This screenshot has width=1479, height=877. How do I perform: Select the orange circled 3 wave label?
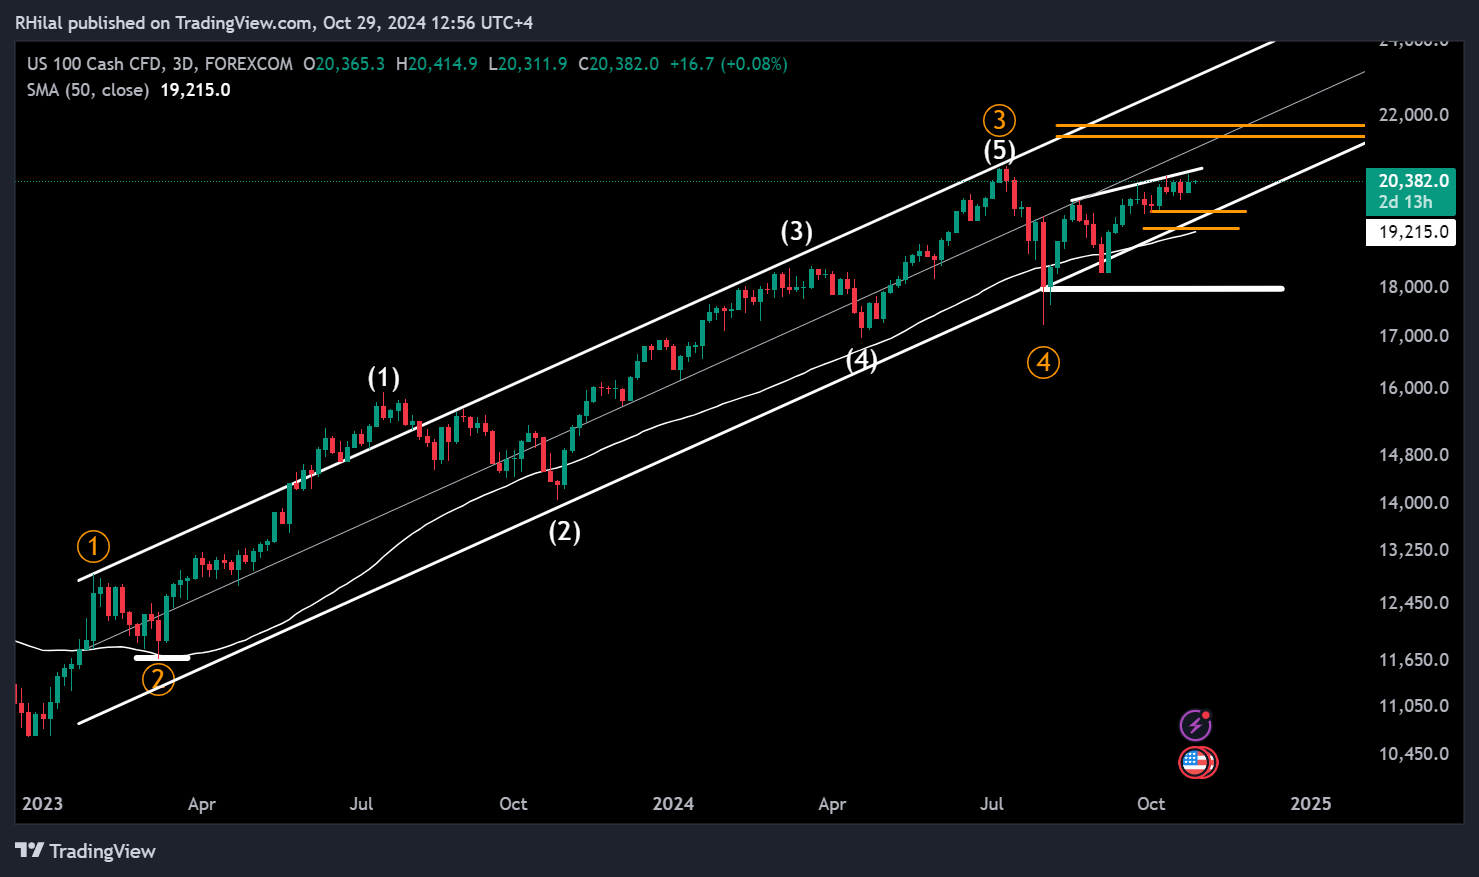[999, 121]
